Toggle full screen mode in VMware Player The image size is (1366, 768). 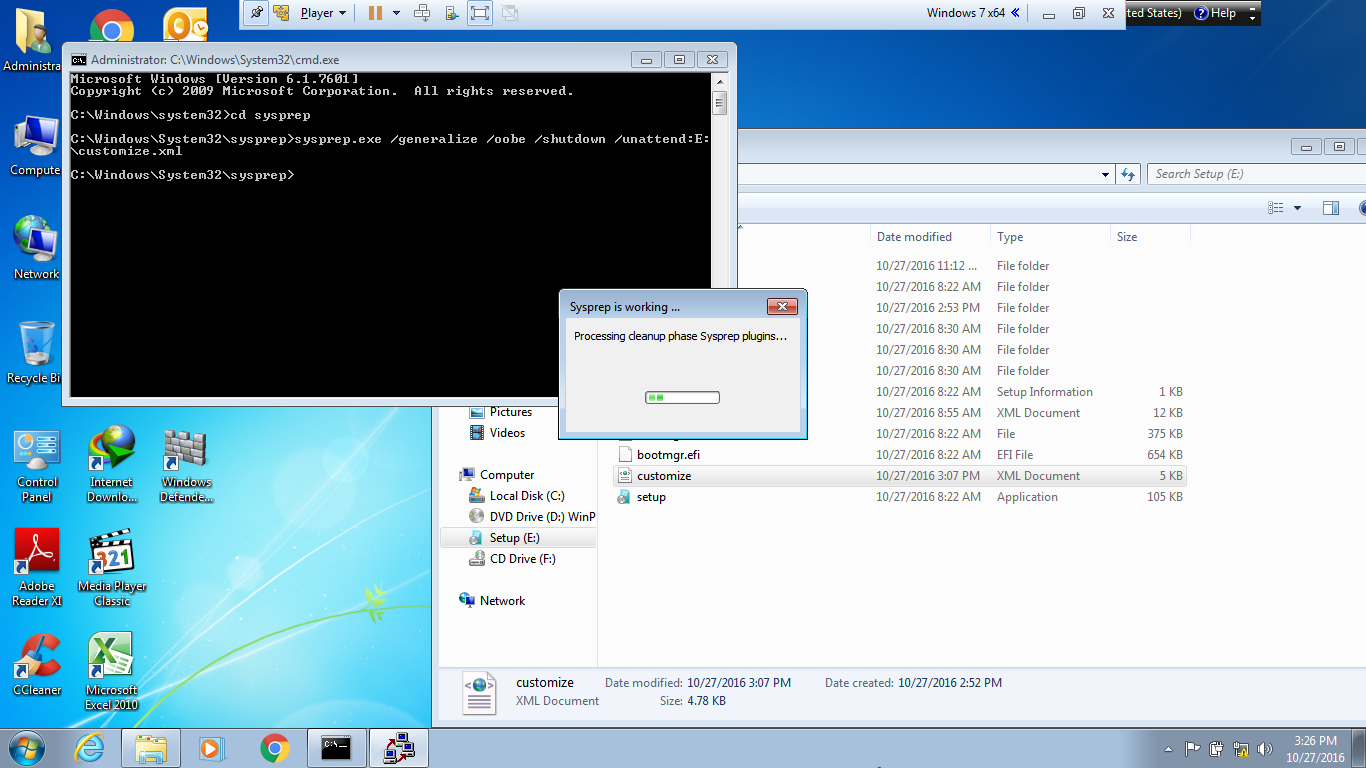point(479,13)
